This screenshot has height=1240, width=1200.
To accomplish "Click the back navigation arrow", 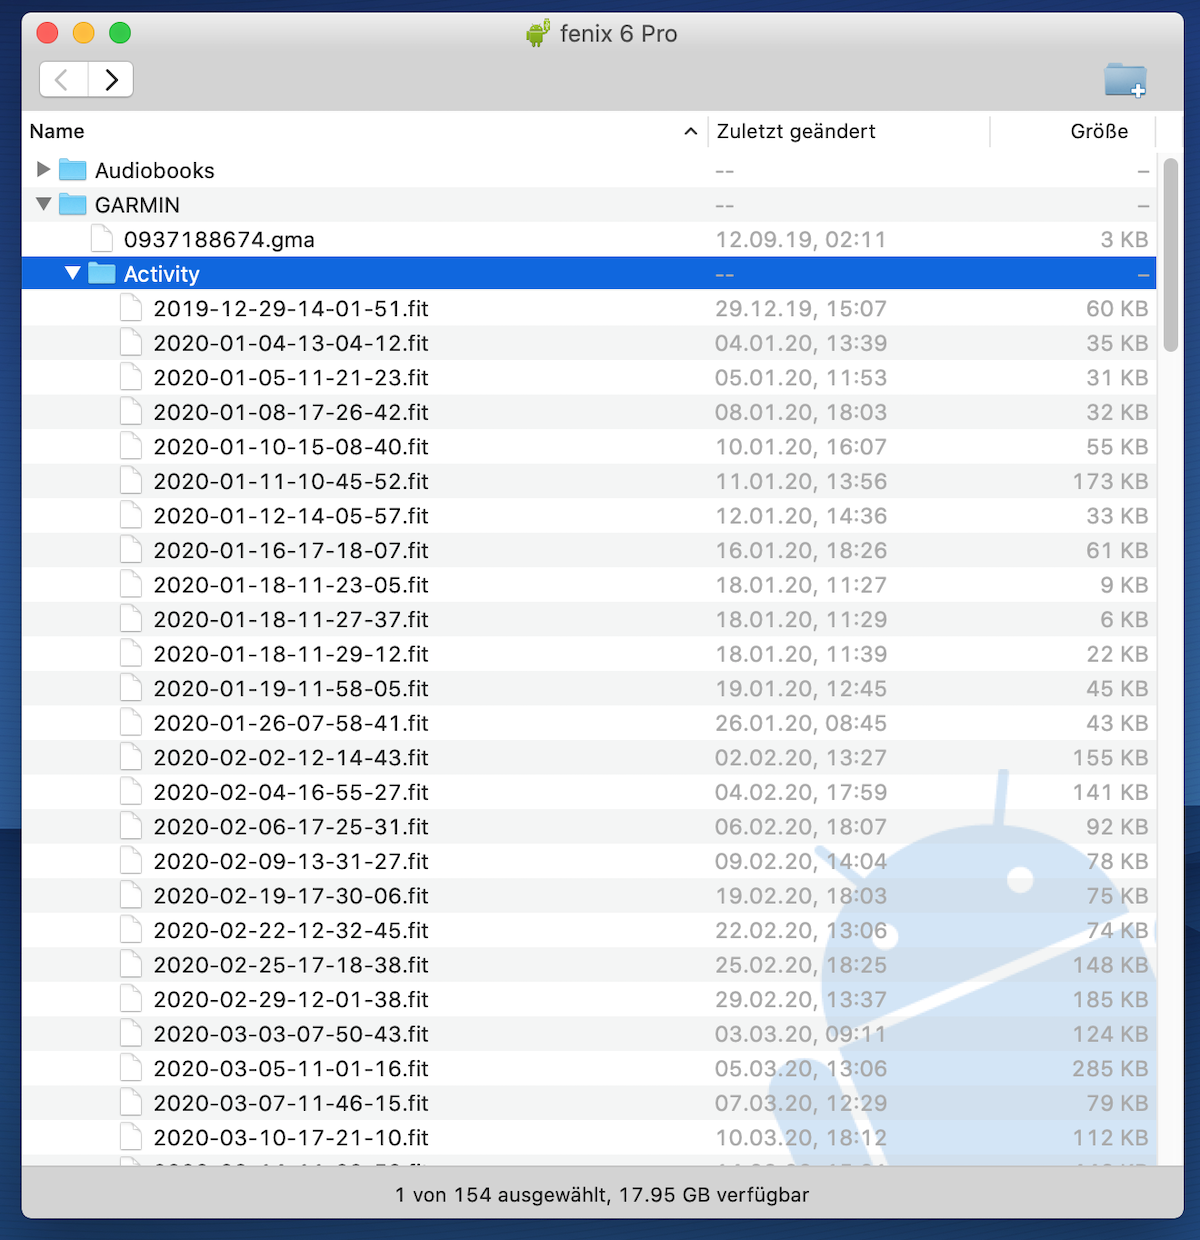I will pos(63,79).
